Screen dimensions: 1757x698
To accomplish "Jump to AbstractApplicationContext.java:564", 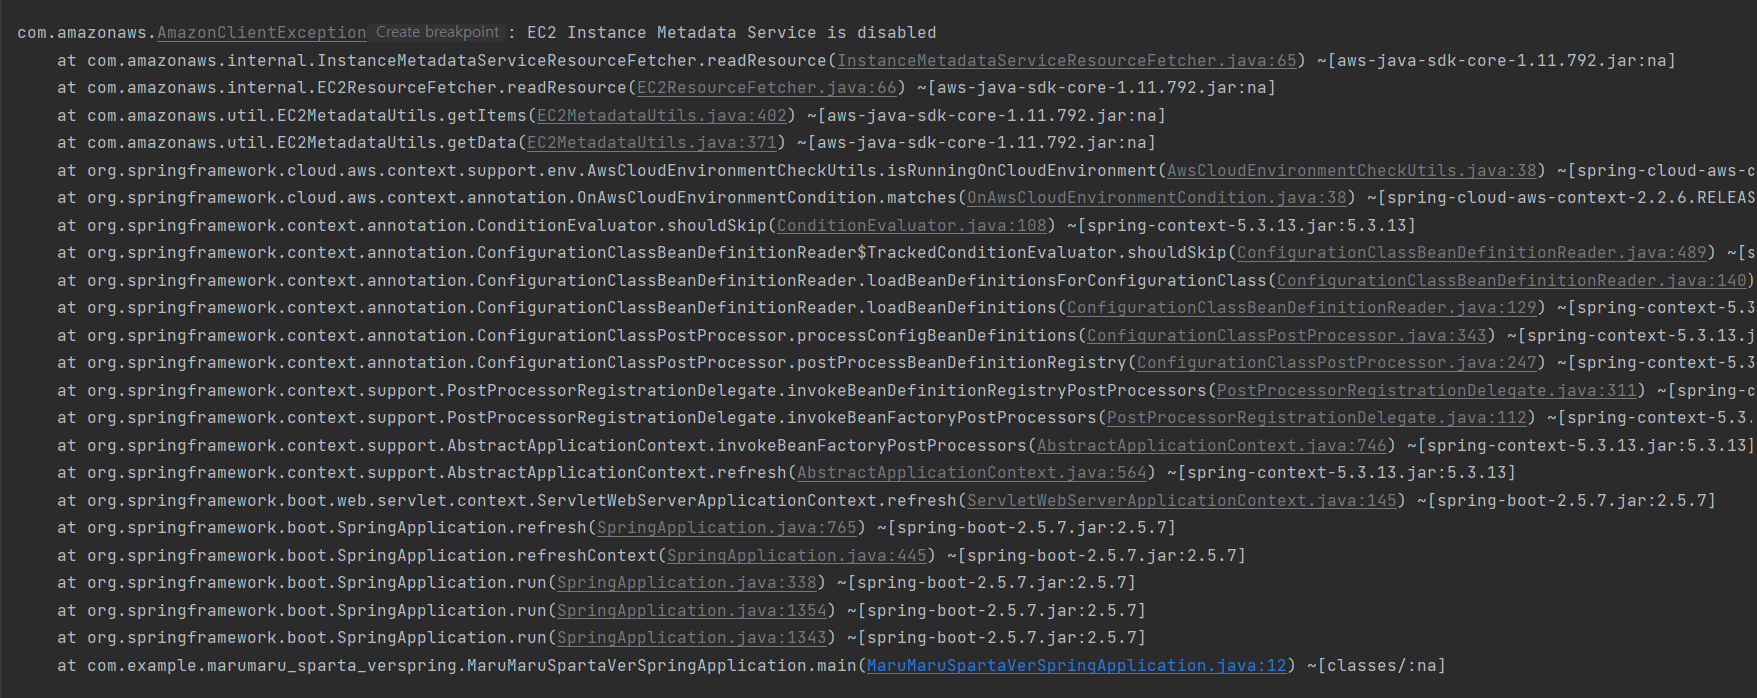I will (x=972, y=473).
